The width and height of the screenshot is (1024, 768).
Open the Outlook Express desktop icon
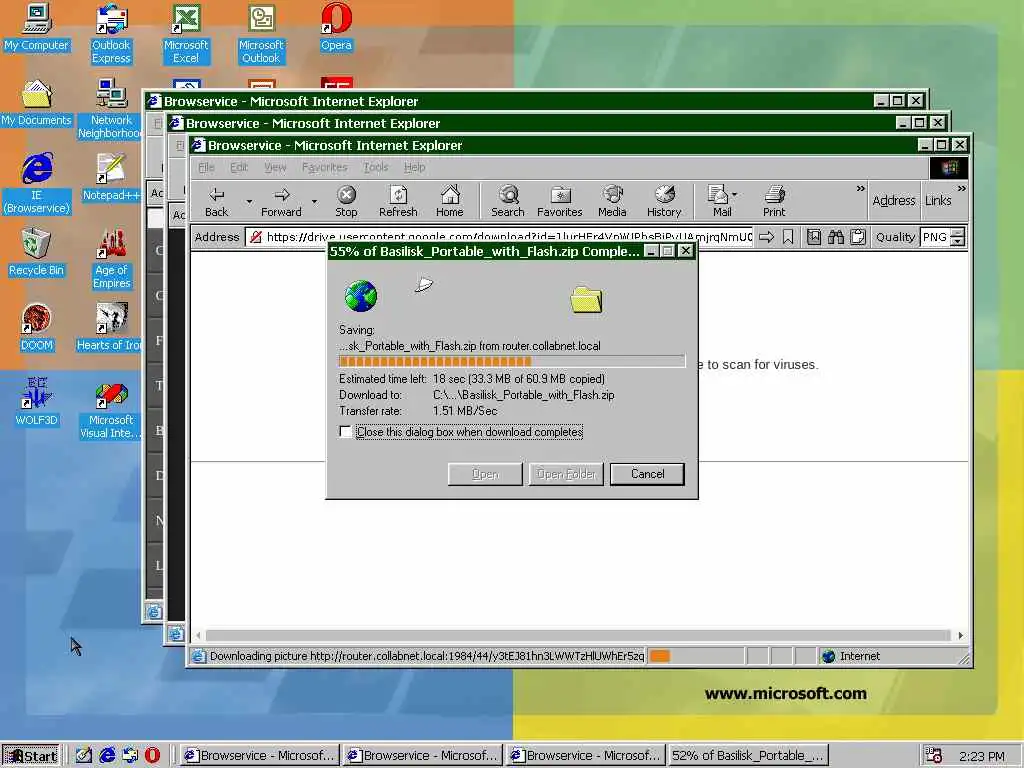tap(111, 34)
